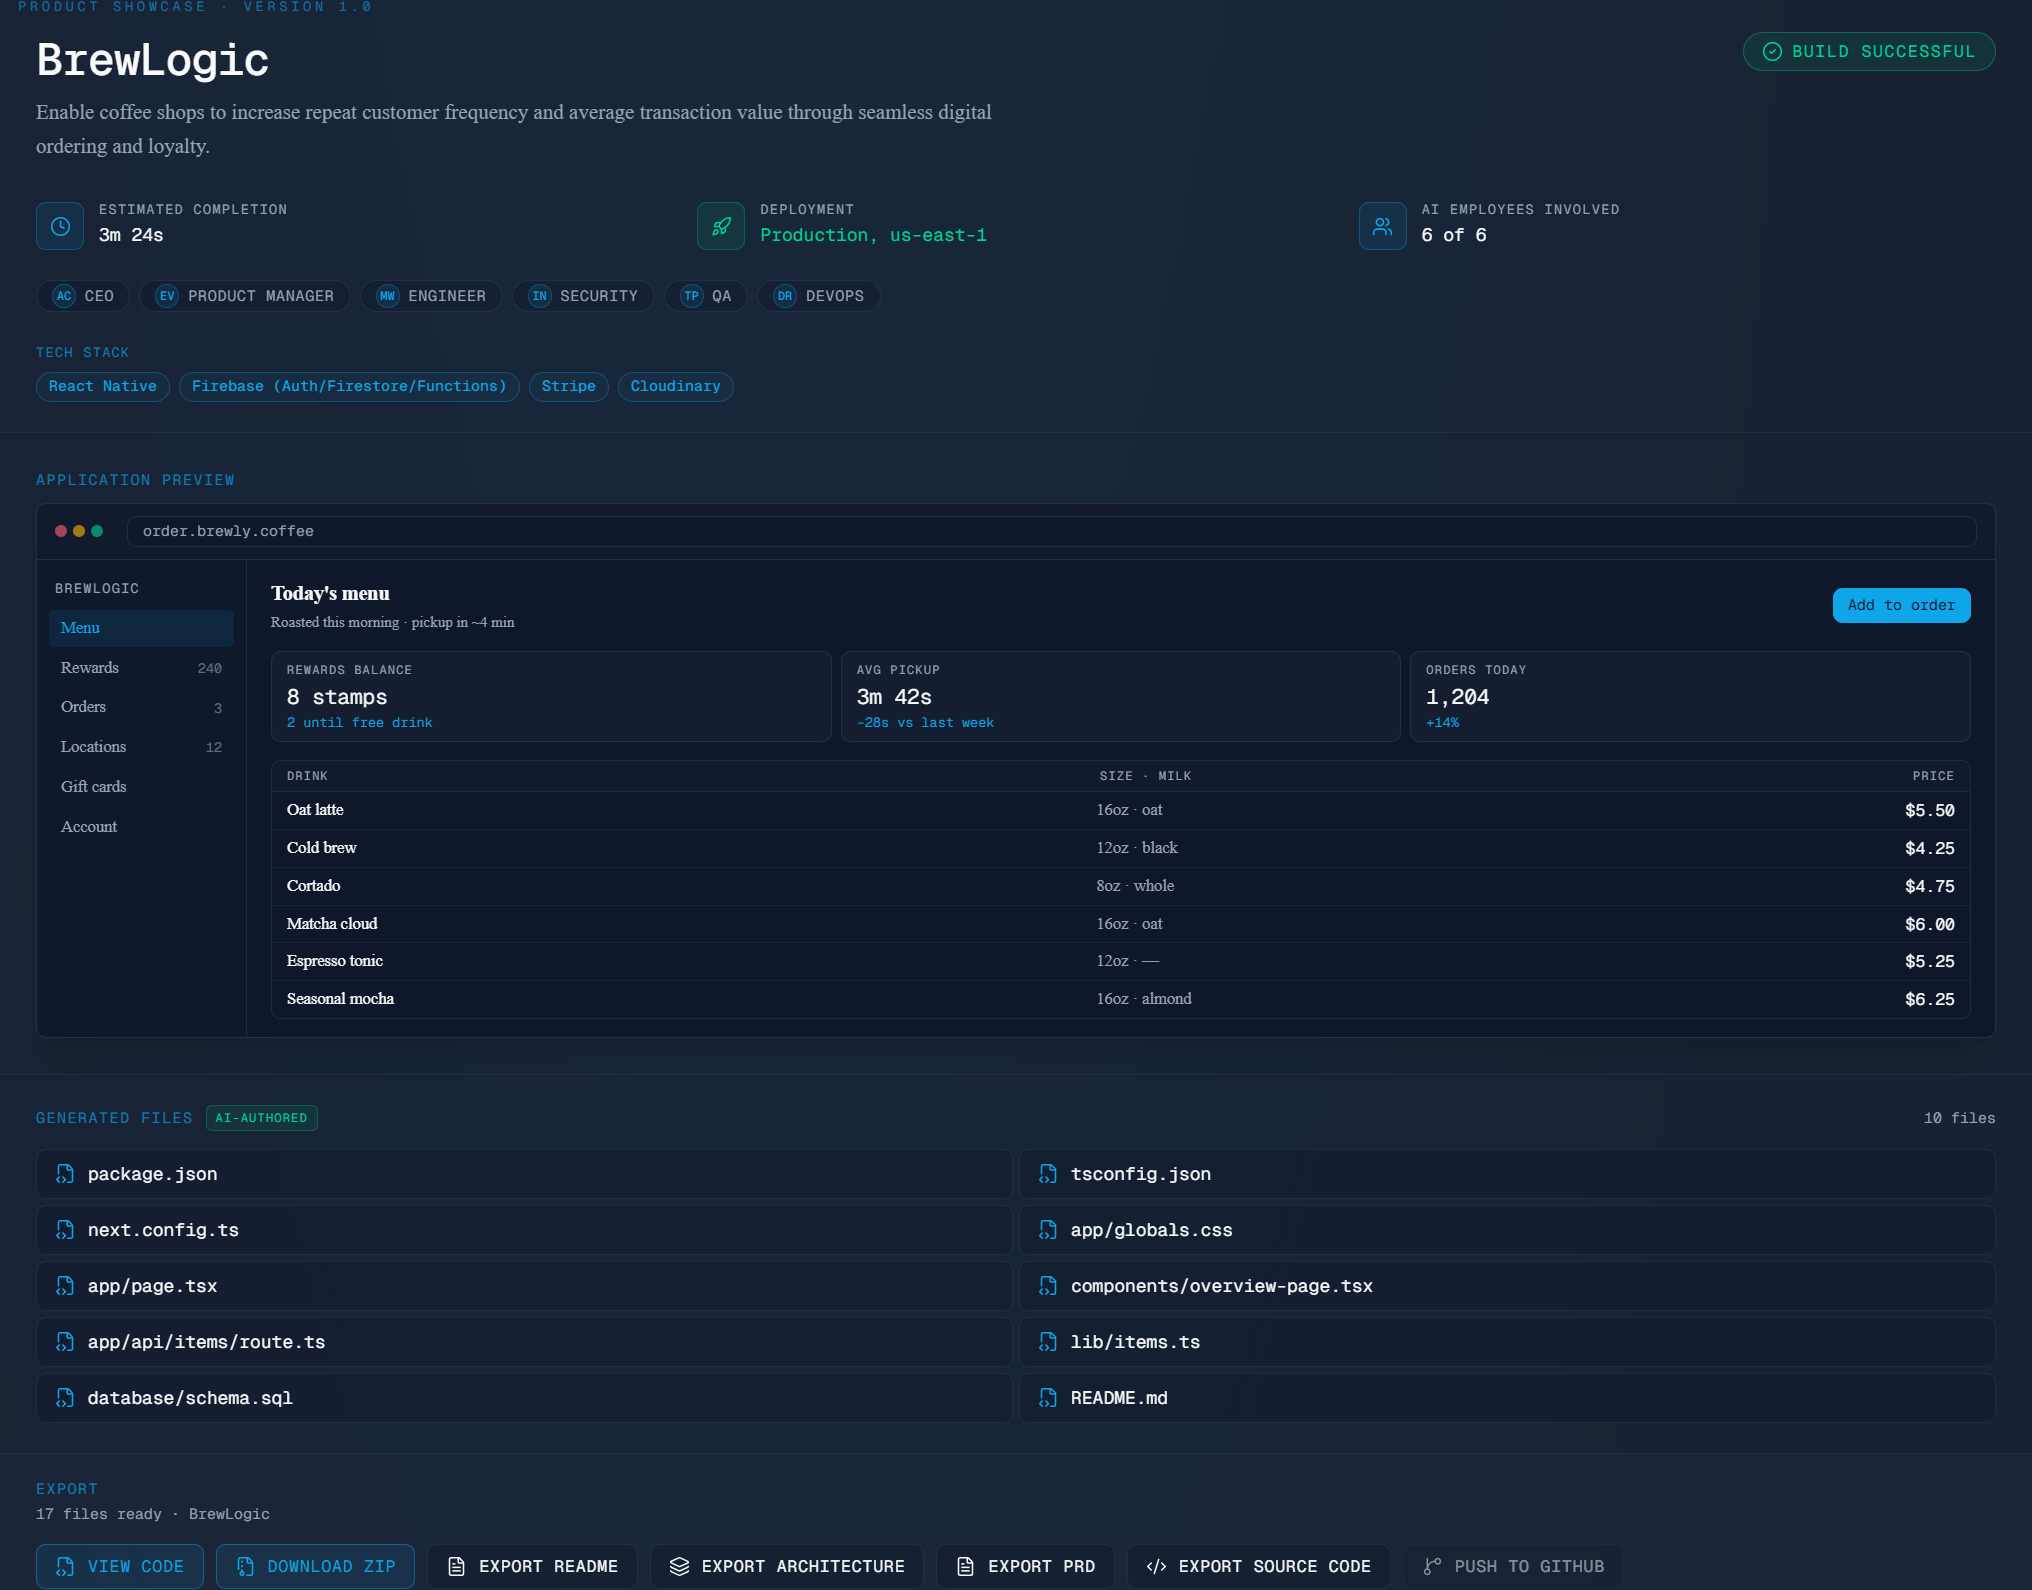2032x1590 pixels.
Task: Click the file icon next to next.config.ts
Action: (x=65, y=1230)
